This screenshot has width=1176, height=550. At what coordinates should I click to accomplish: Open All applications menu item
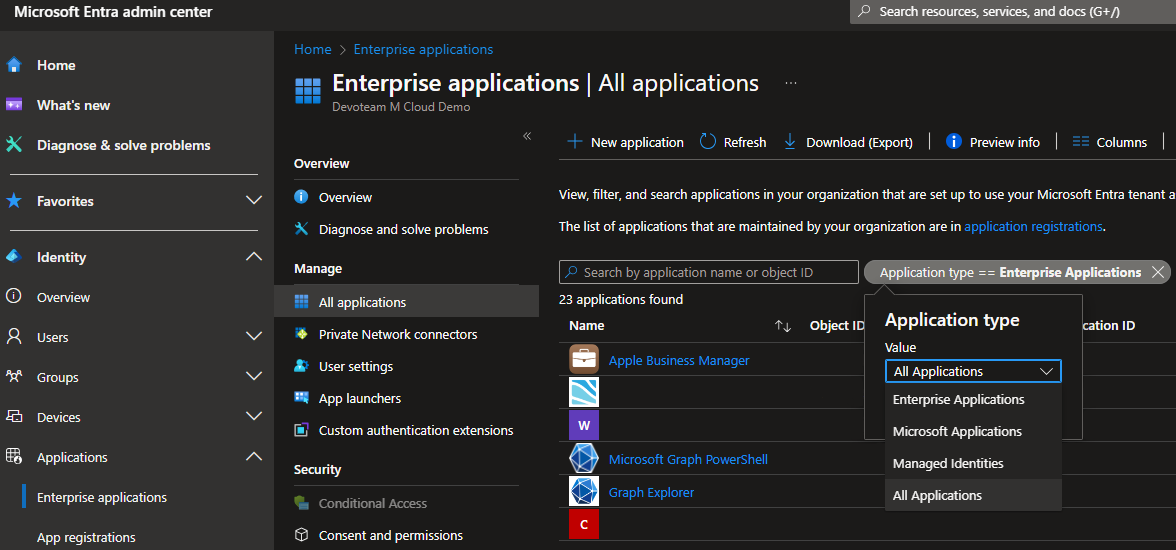(406, 302)
